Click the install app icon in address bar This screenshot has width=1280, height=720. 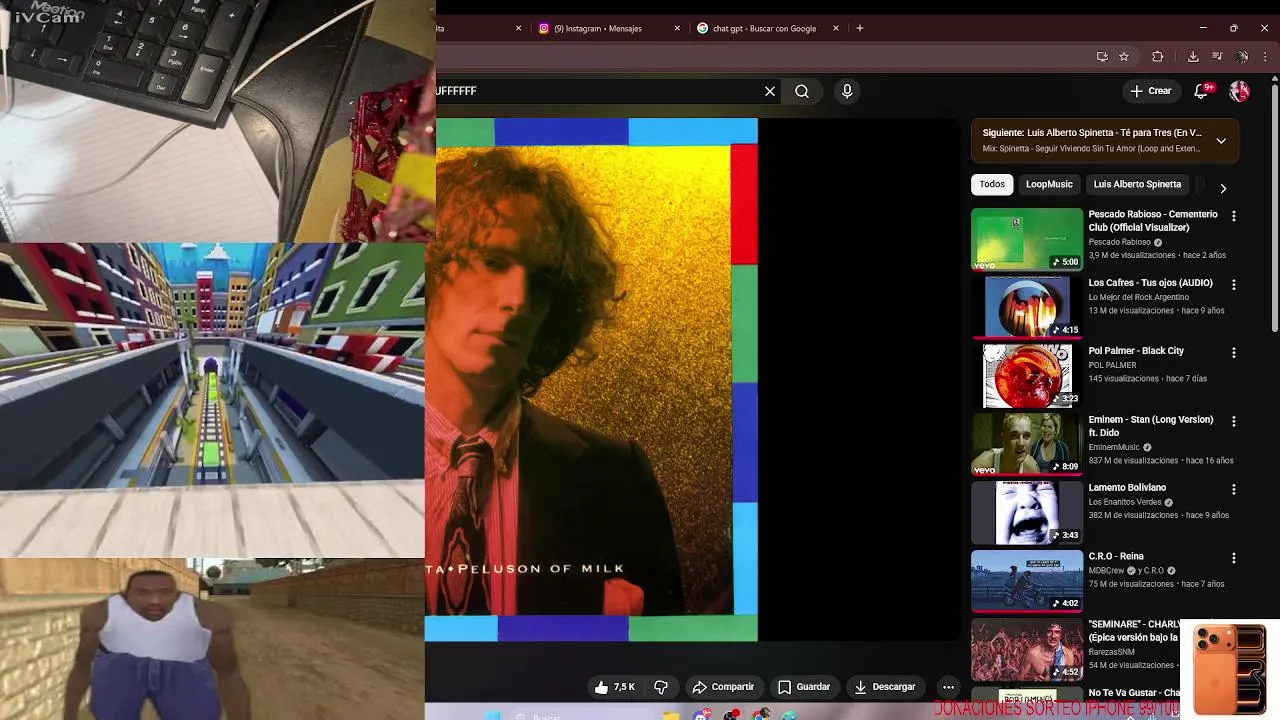coord(1102,57)
